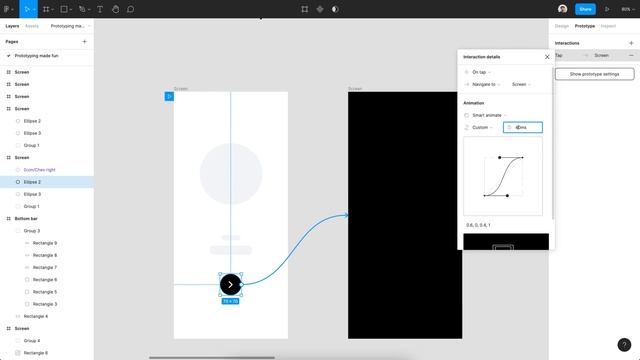This screenshot has height=360, width=640.
Task: Select the Icon/Chev right layer
Action: pos(40,170)
